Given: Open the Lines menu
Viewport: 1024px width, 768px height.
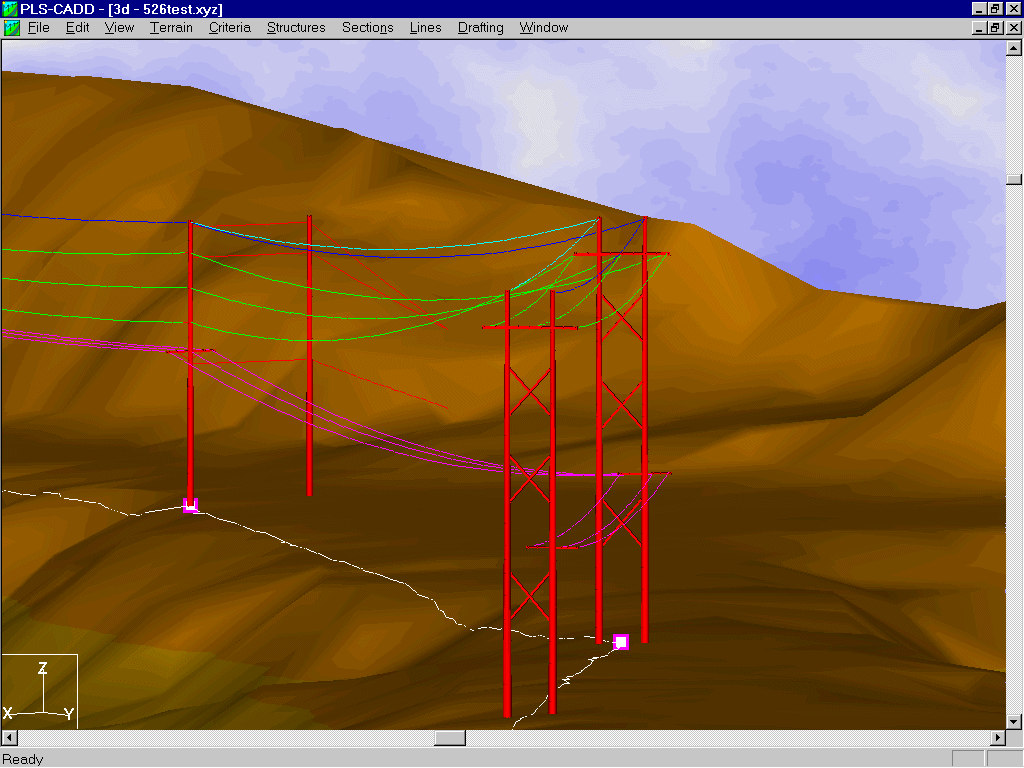Looking at the screenshot, I should point(425,28).
